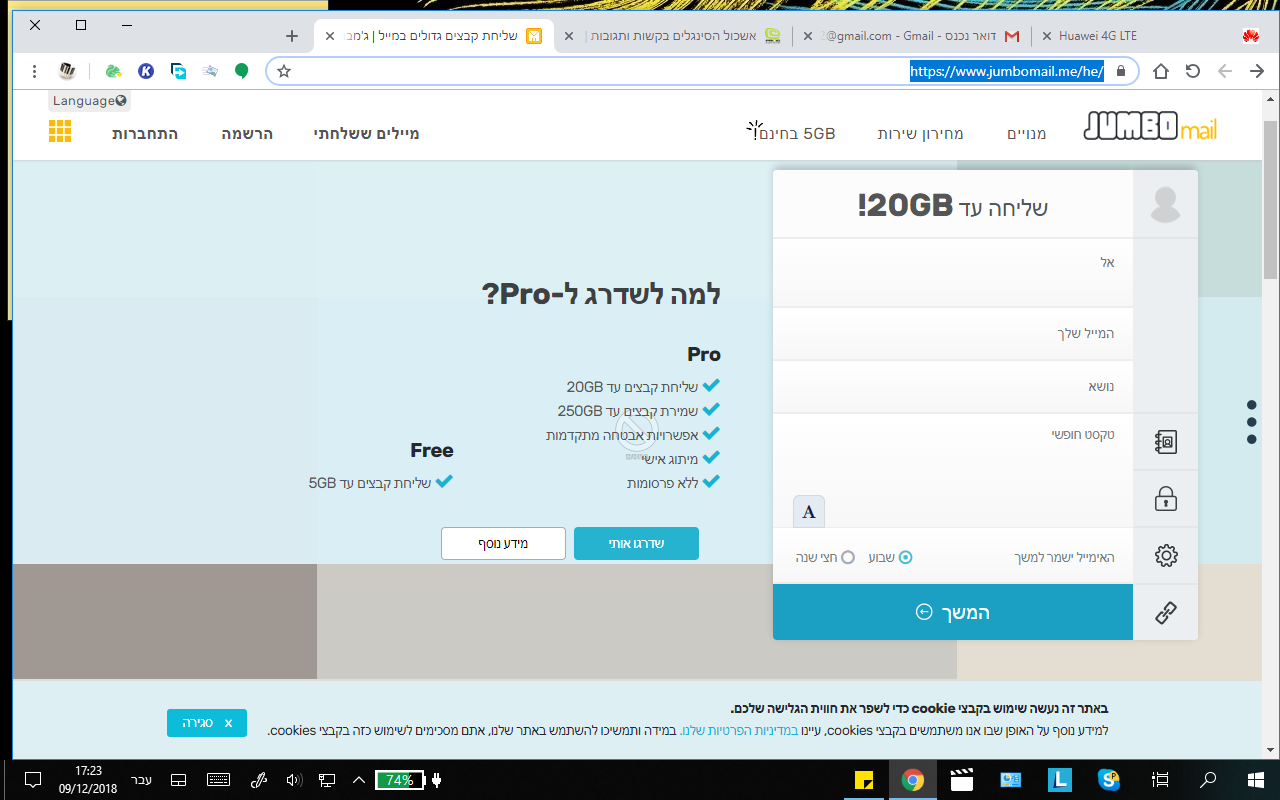The height and width of the screenshot is (800, 1280).
Task: Open Skype from the taskbar
Action: (x=1108, y=780)
